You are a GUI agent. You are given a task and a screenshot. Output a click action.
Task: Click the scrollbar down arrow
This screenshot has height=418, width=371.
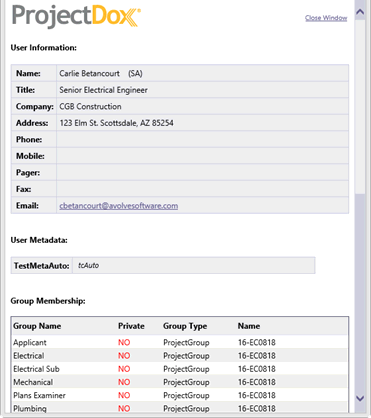coord(360,398)
